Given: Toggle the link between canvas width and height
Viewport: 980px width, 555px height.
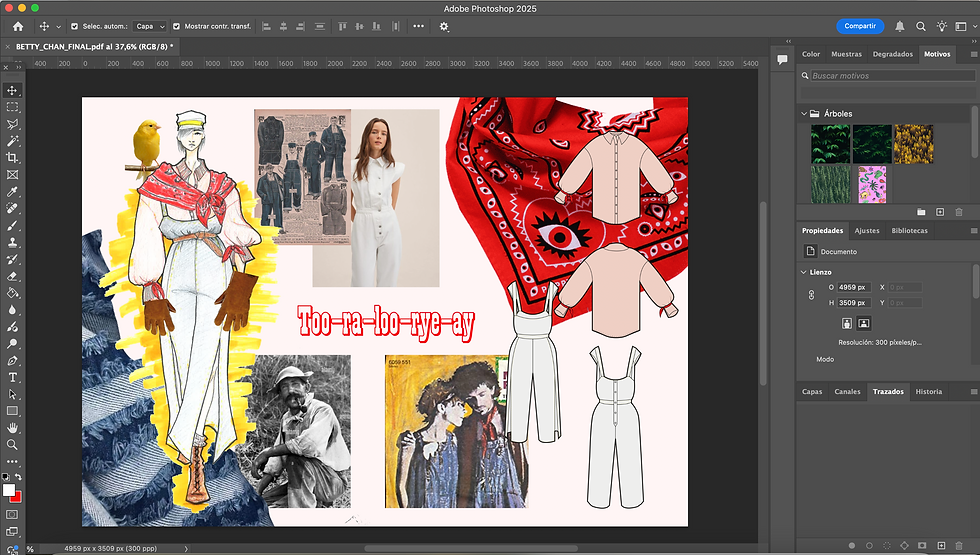Looking at the screenshot, I should (x=811, y=295).
